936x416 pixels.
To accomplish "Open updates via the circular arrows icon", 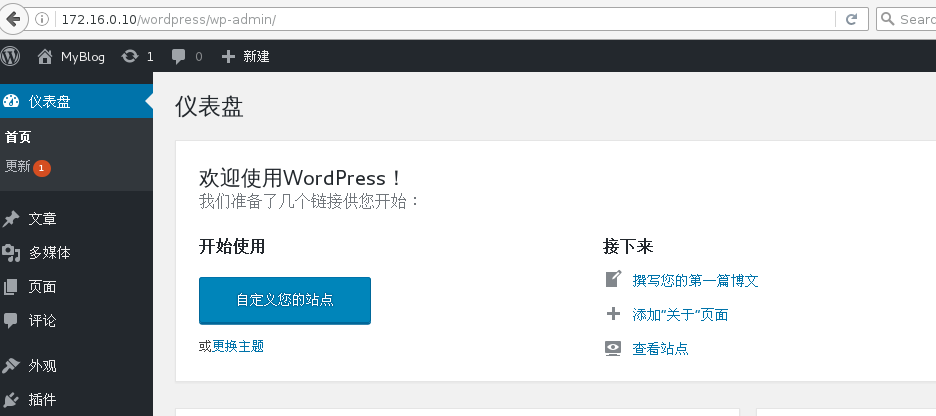I will 130,56.
